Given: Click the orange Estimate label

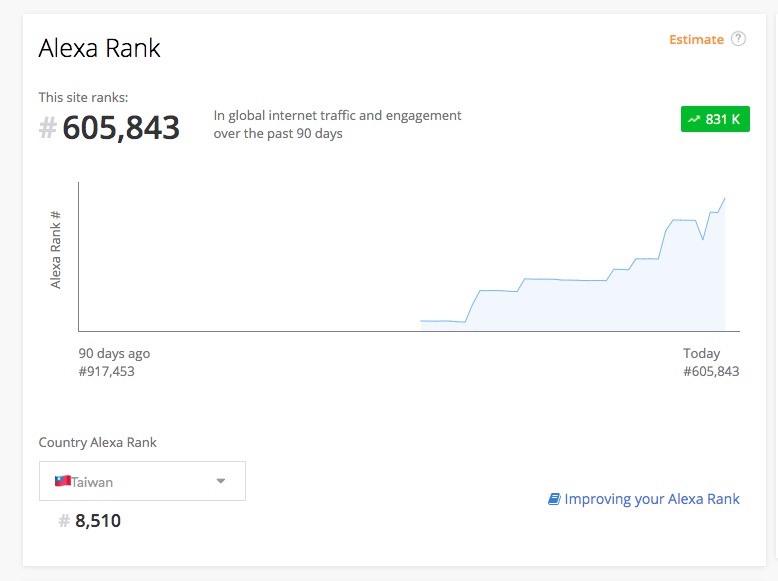Looking at the screenshot, I should click(x=696, y=40).
